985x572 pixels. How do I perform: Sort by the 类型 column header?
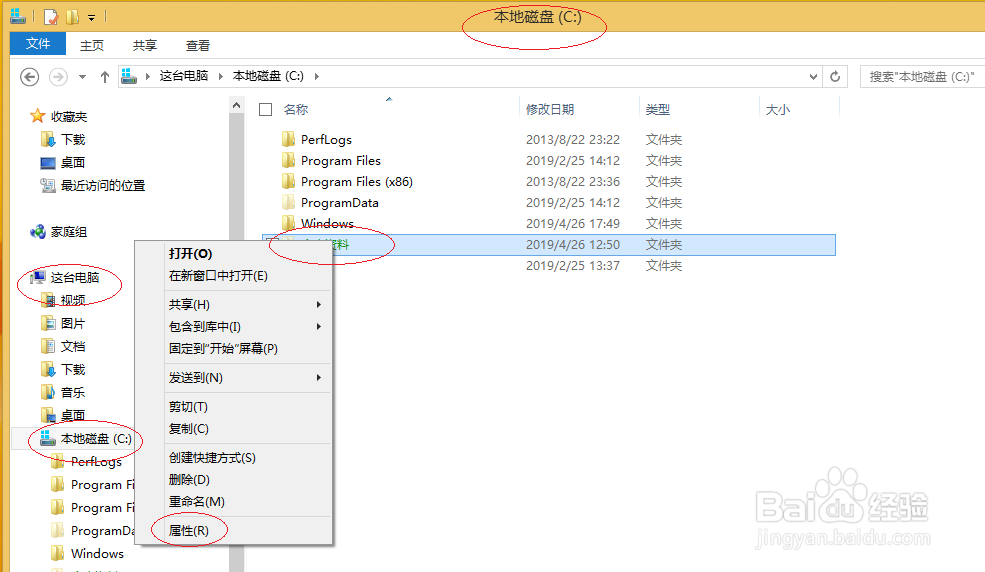point(658,109)
